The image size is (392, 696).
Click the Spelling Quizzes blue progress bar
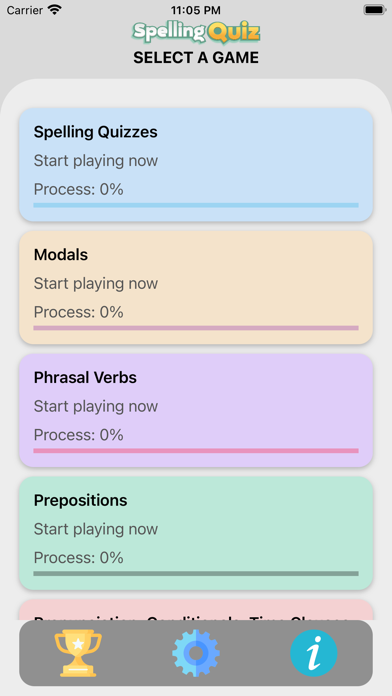point(196,205)
